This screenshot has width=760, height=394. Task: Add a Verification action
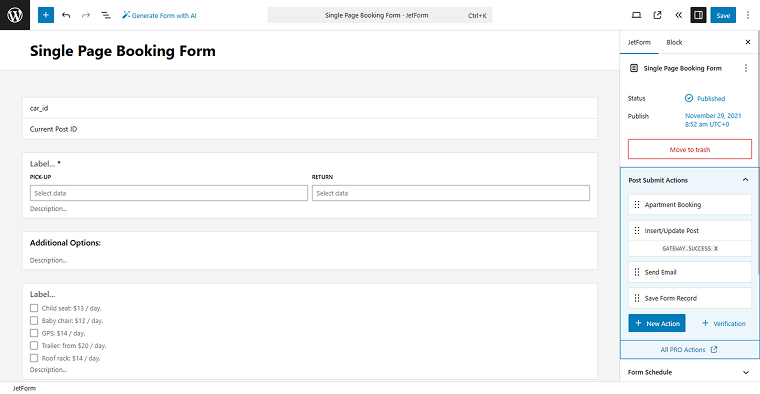pyautogui.click(x=723, y=323)
